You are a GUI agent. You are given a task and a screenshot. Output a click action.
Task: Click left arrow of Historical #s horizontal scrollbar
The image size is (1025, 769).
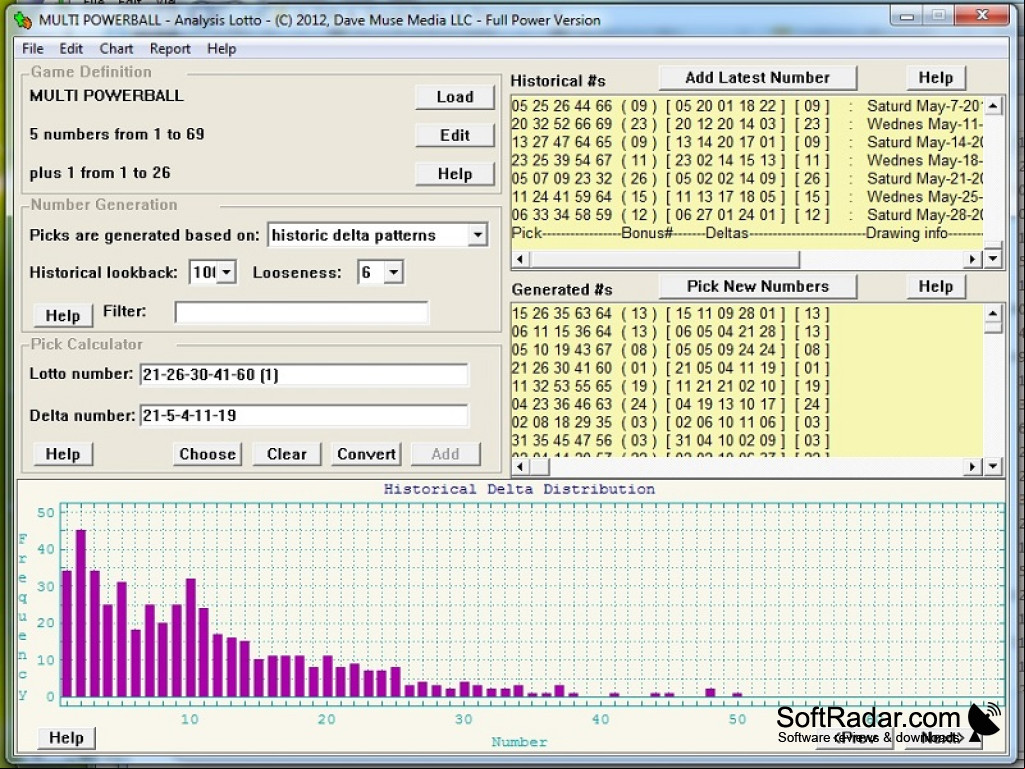(x=520, y=259)
